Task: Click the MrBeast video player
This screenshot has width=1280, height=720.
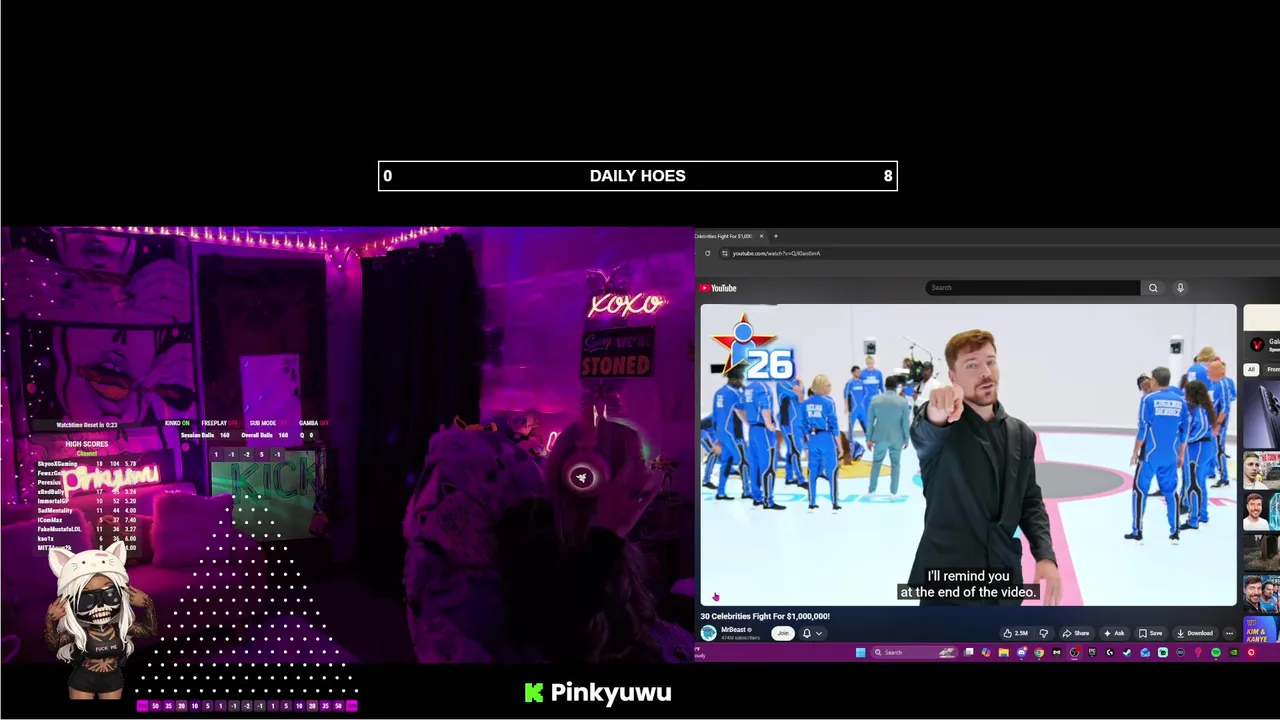Action: 968,455
